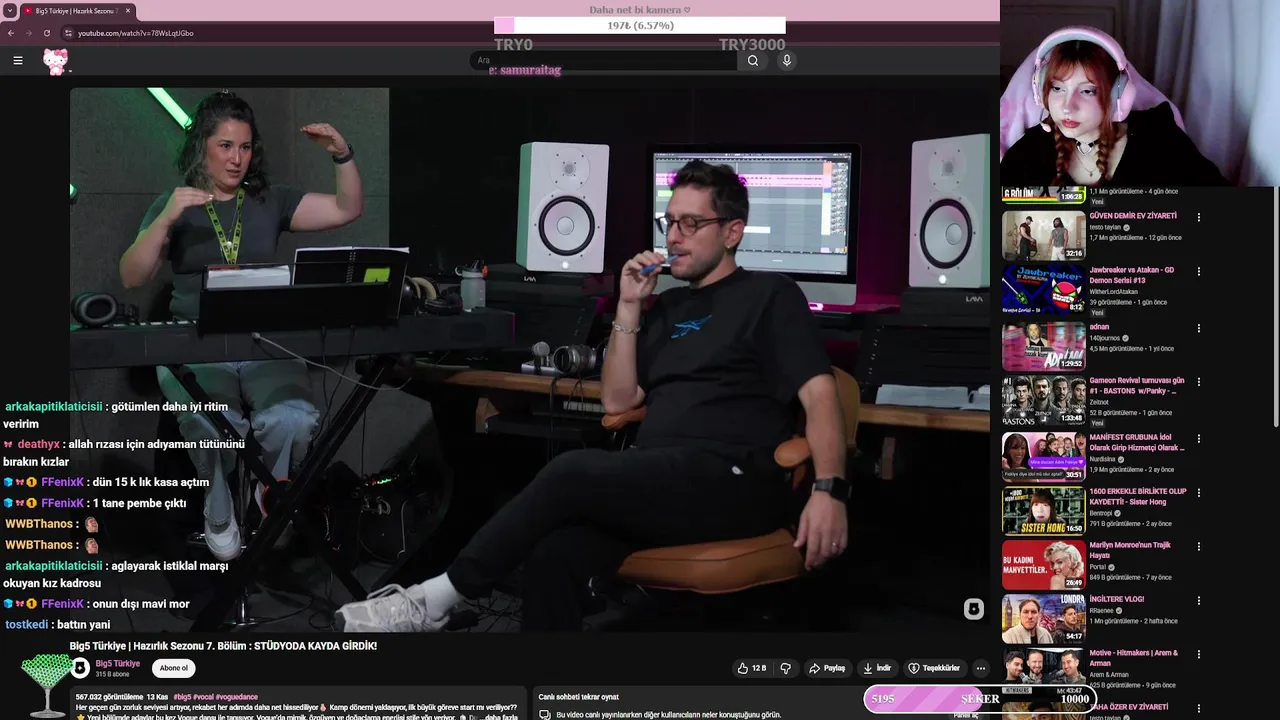Open Gameon Revival turnuvası video thumbnail
1280x720 pixels.
coord(1044,400)
